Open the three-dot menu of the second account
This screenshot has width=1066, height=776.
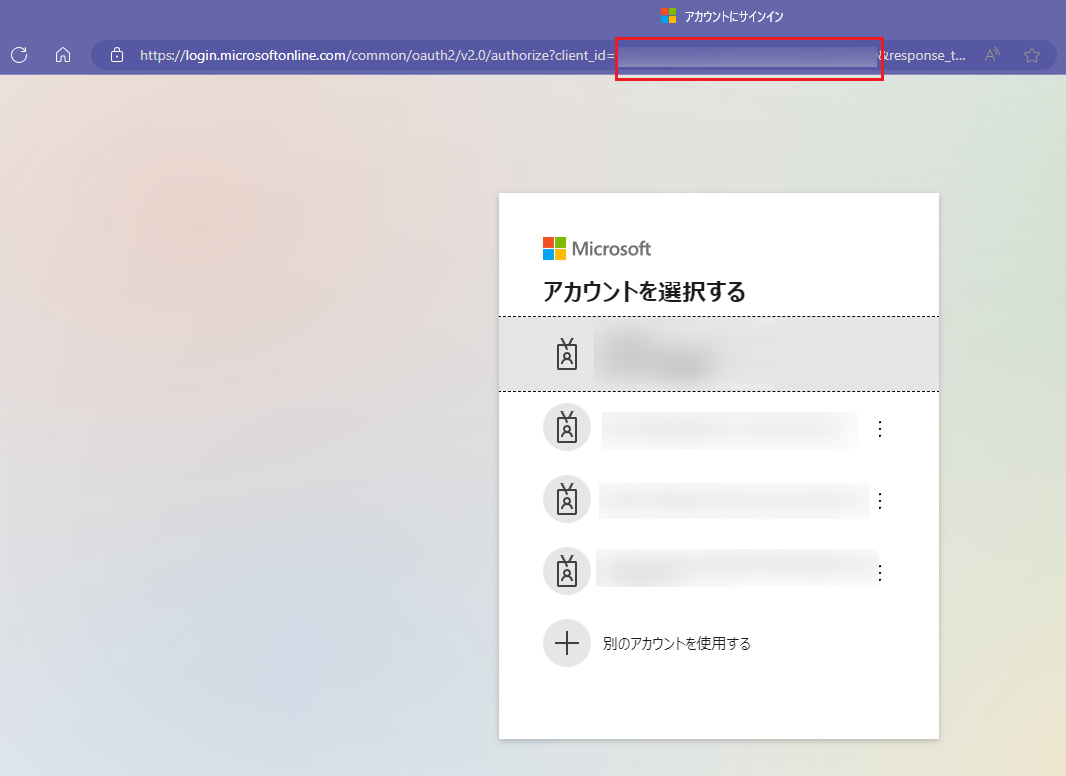880,428
